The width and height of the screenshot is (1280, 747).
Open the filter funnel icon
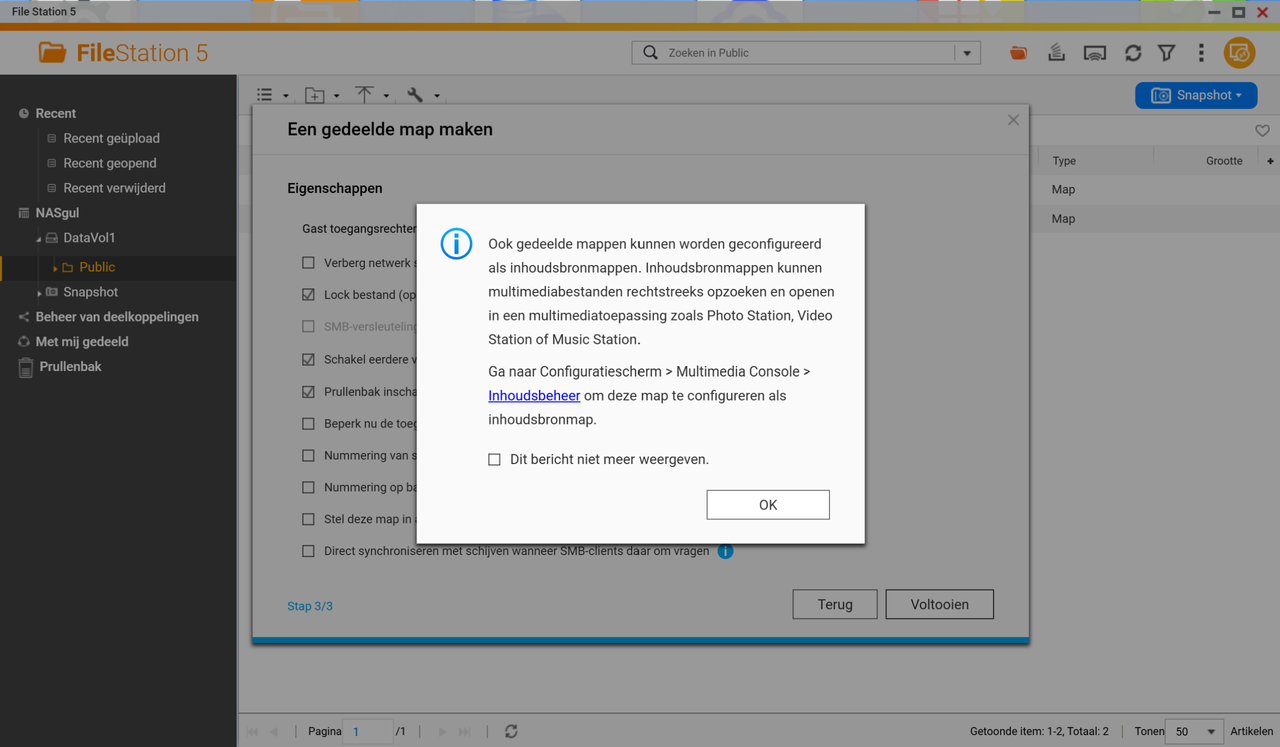1167,53
